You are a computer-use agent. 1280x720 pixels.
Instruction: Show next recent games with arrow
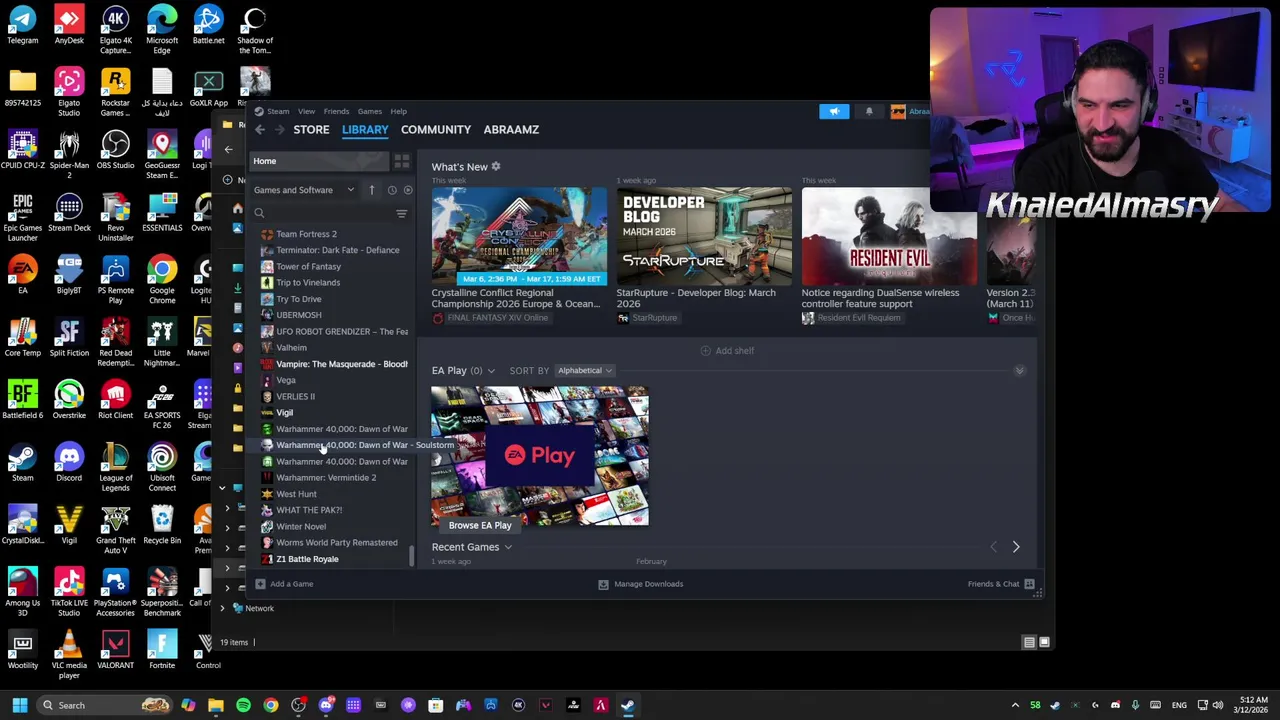pos(1016,547)
